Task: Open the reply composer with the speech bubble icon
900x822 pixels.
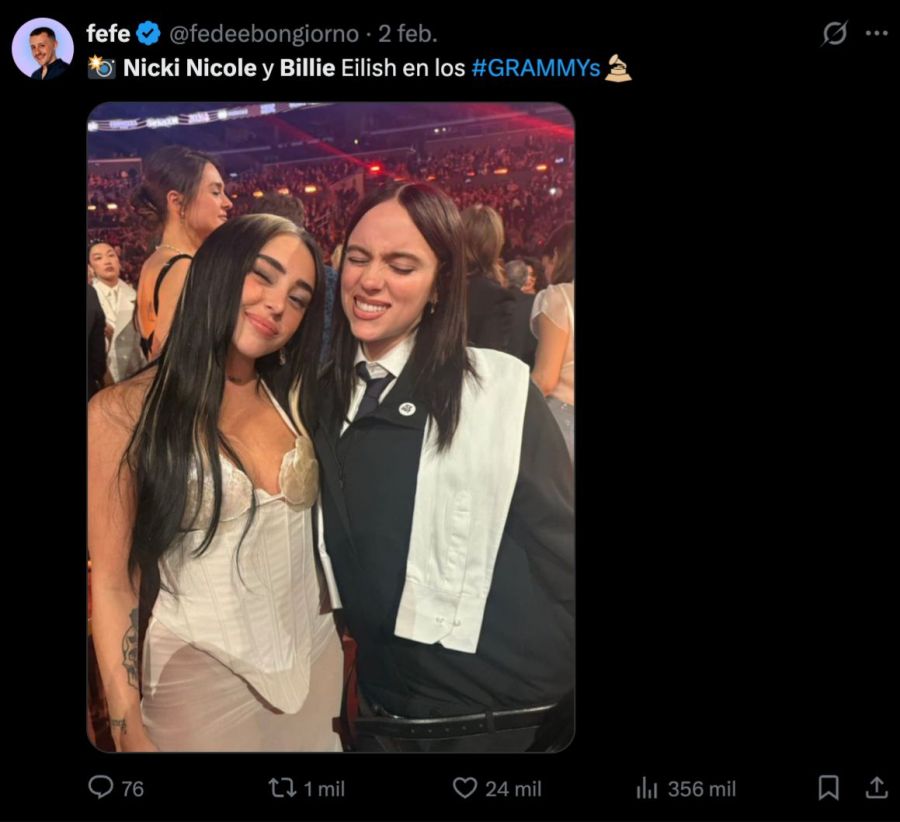Action: 102,789
